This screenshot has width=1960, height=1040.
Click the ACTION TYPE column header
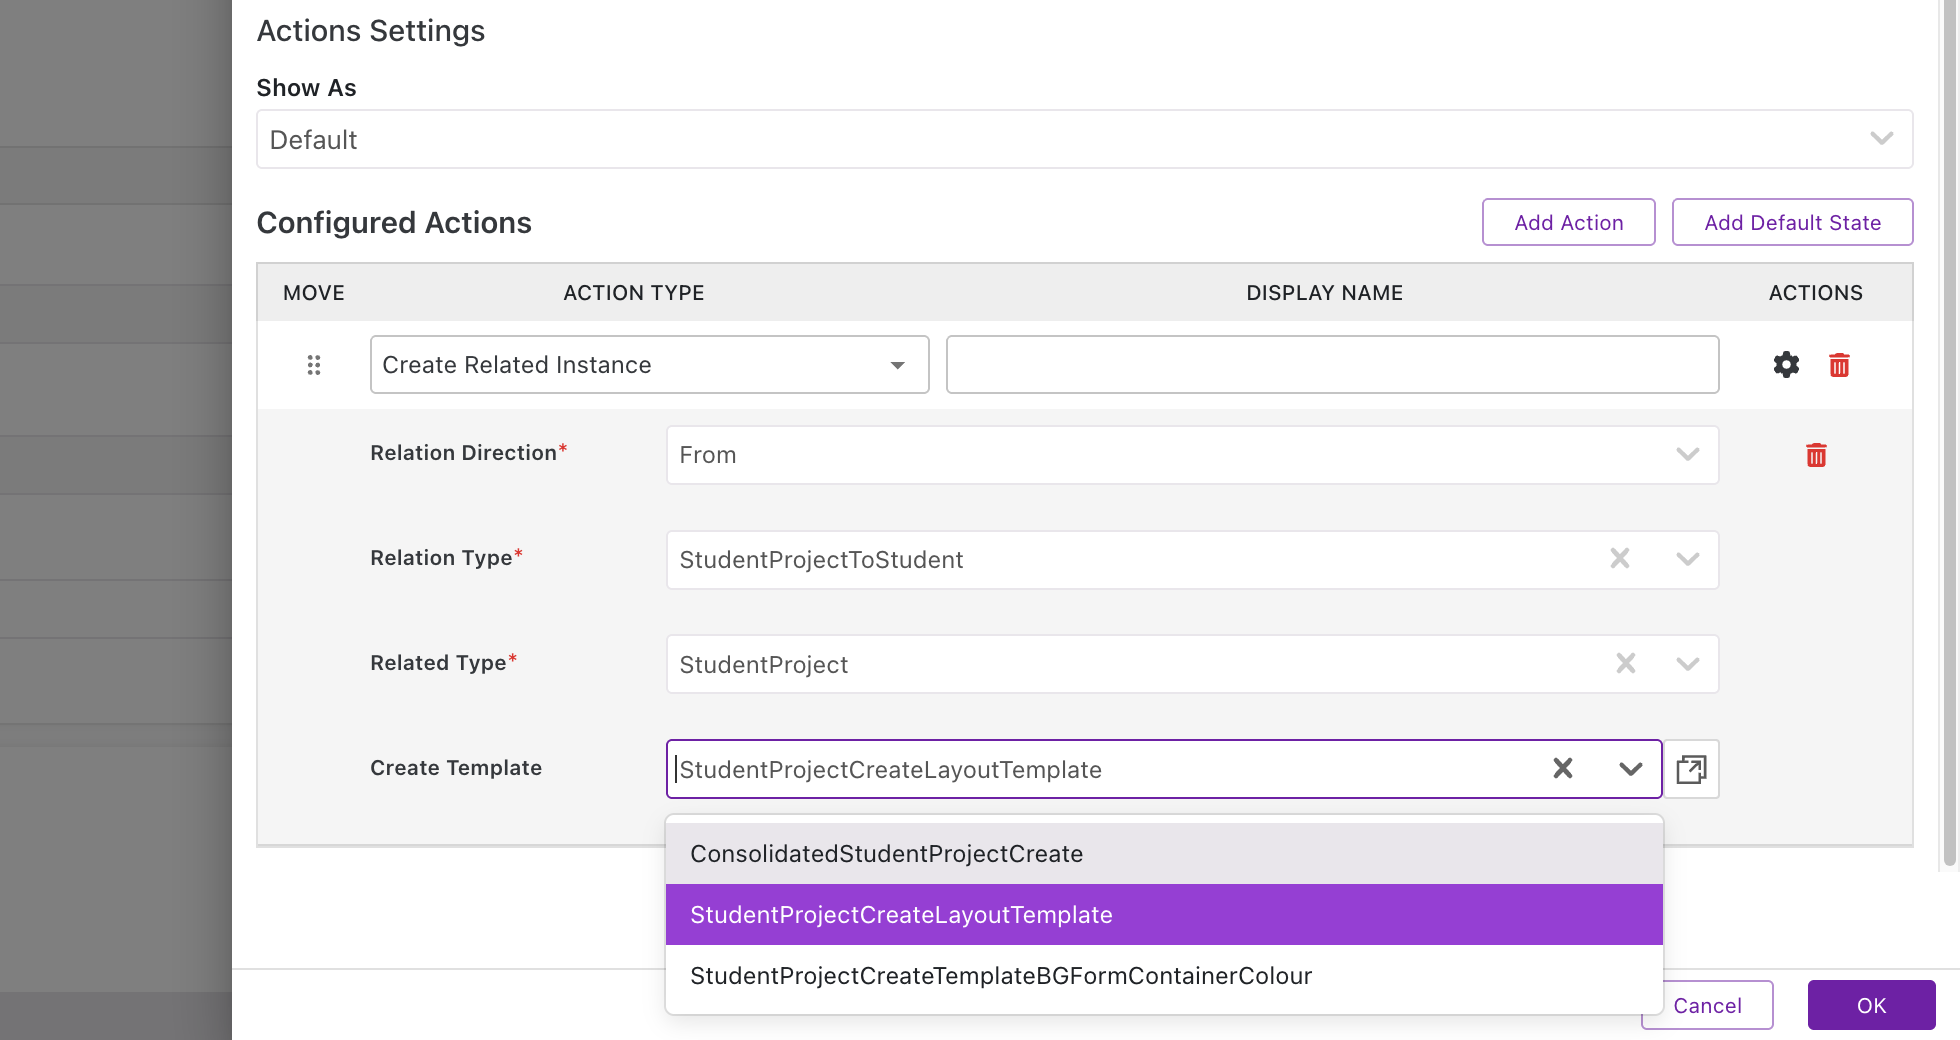pos(633,293)
